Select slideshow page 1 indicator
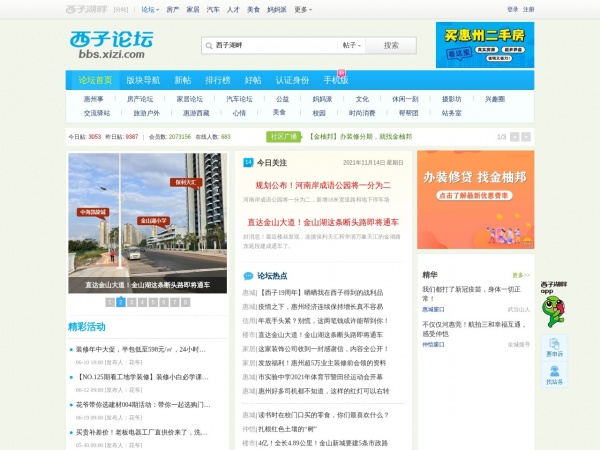600x450 pixels. point(110,302)
